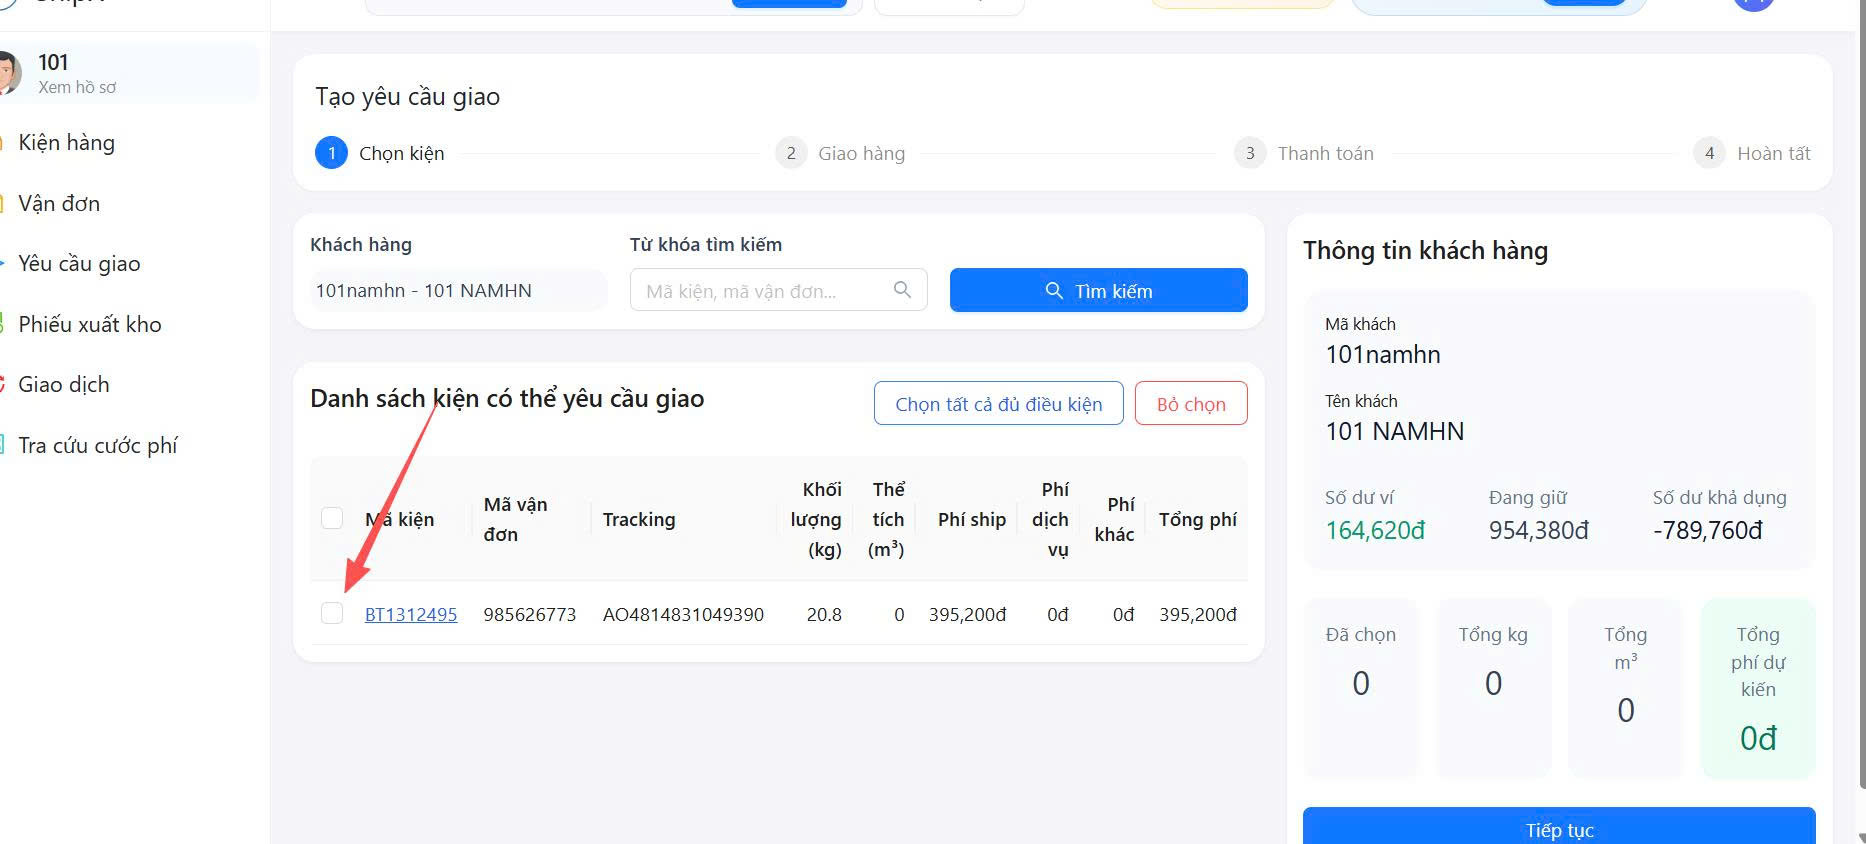Click the Tìm kiếm button
The width and height of the screenshot is (1866, 844).
(x=1098, y=290)
